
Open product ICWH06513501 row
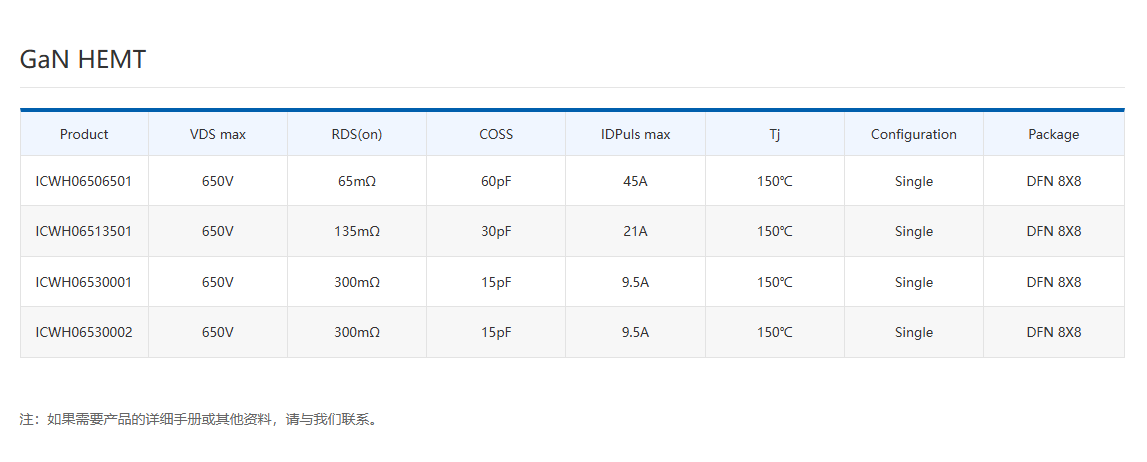pyautogui.click(x=84, y=231)
